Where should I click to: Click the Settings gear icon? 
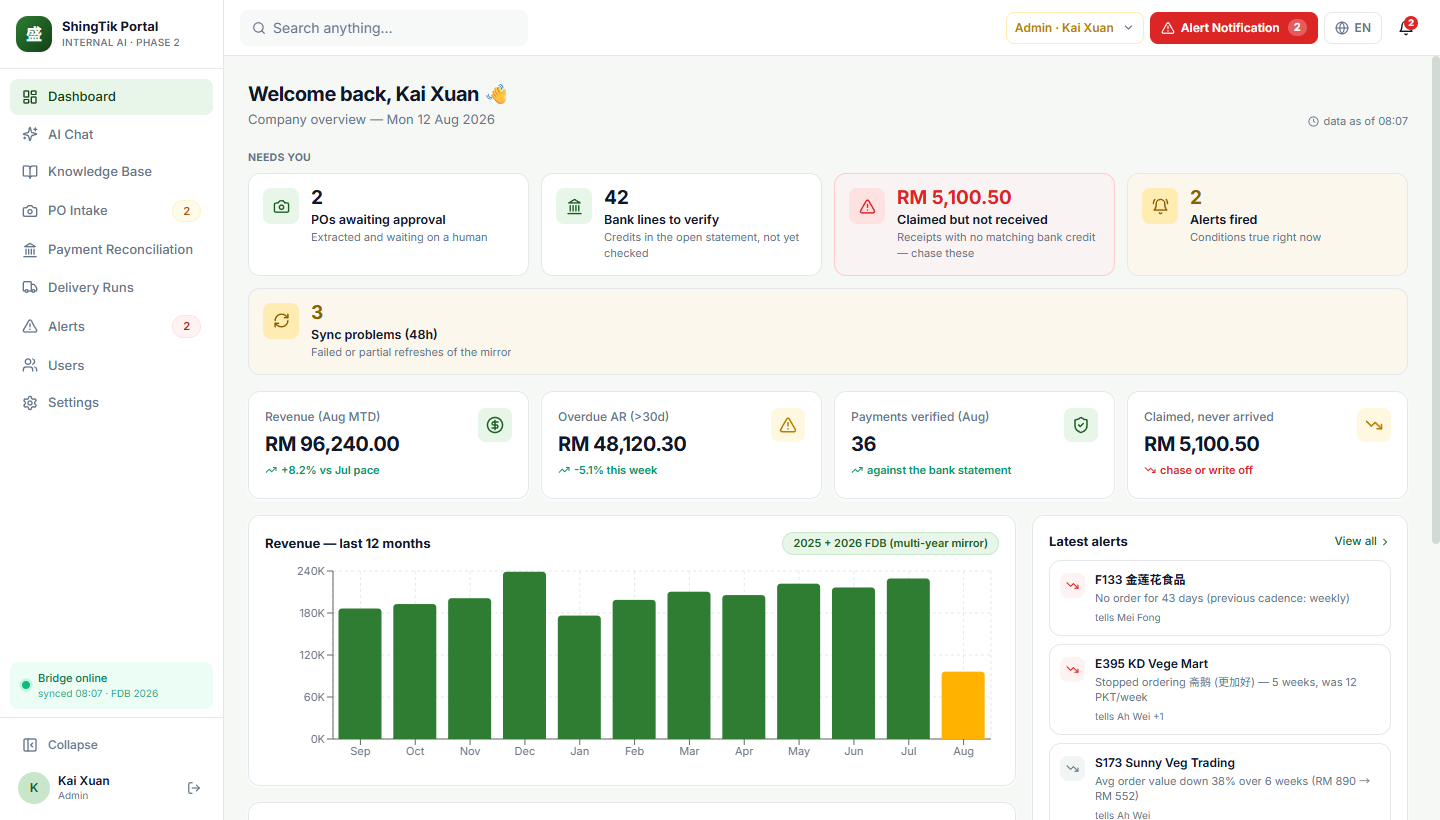(30, 403)
